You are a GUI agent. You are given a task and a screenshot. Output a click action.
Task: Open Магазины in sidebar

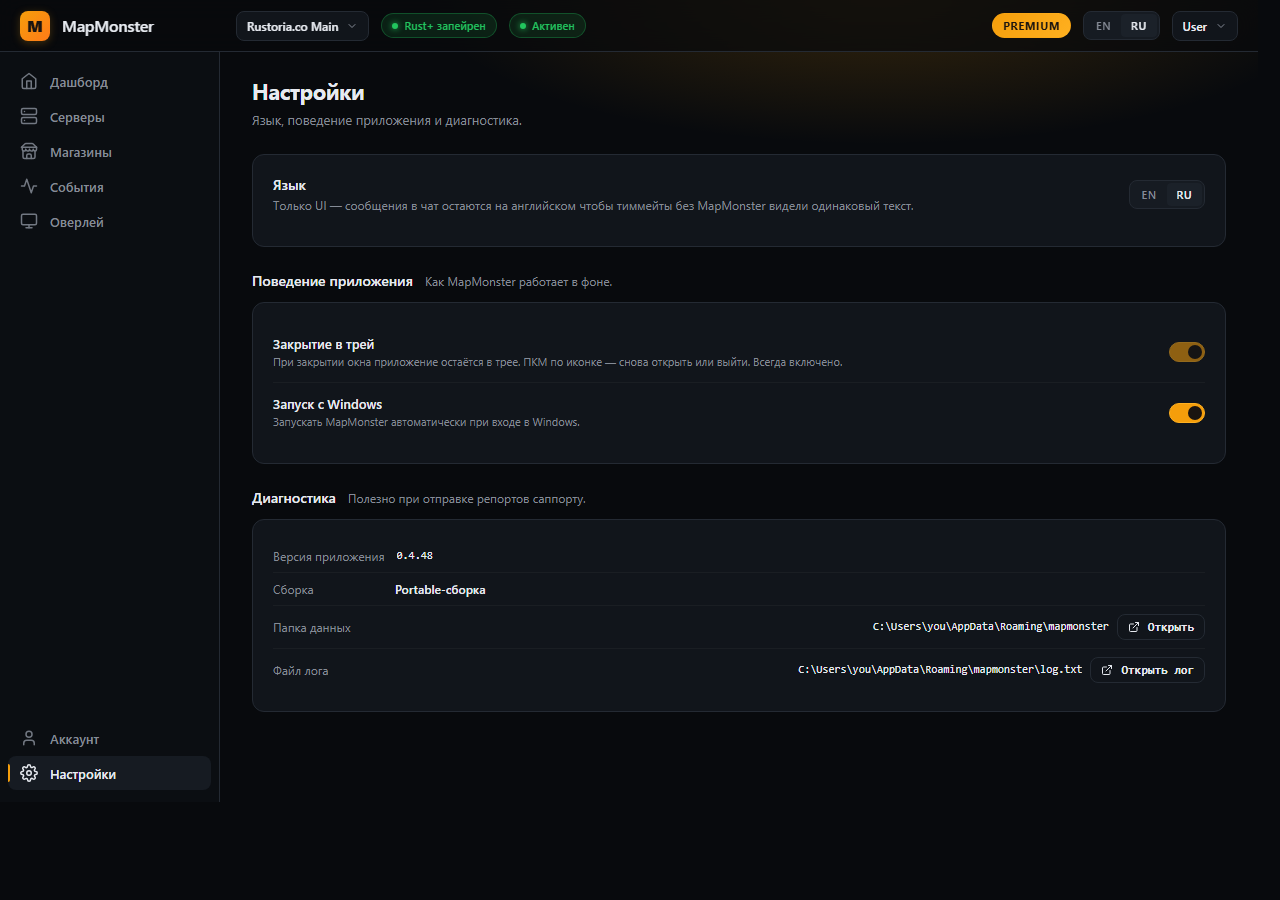[x=110, y=152]
